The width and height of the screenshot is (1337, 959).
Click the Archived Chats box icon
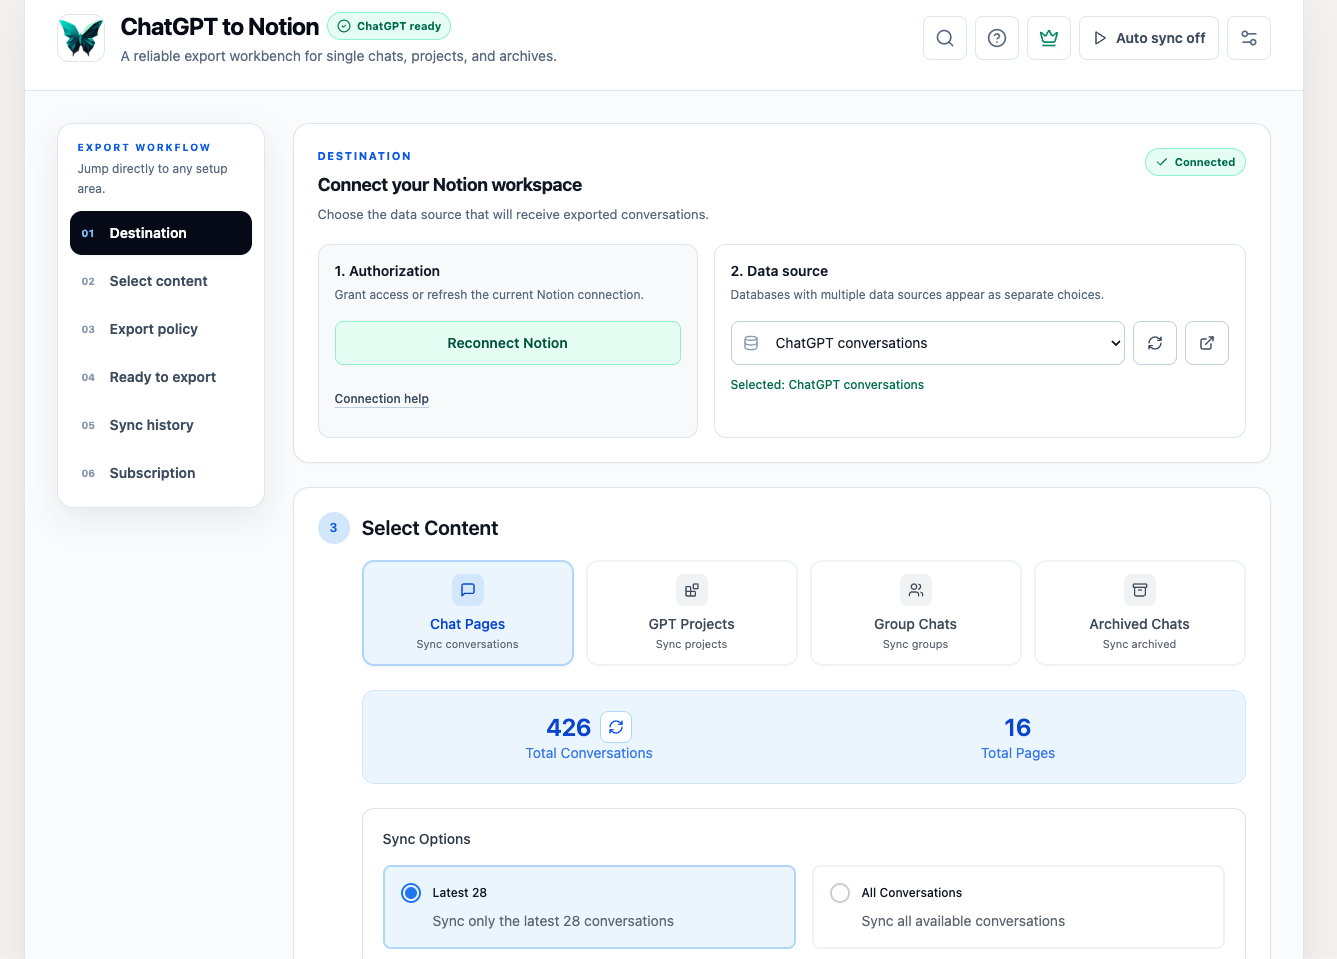point(1140,590)
